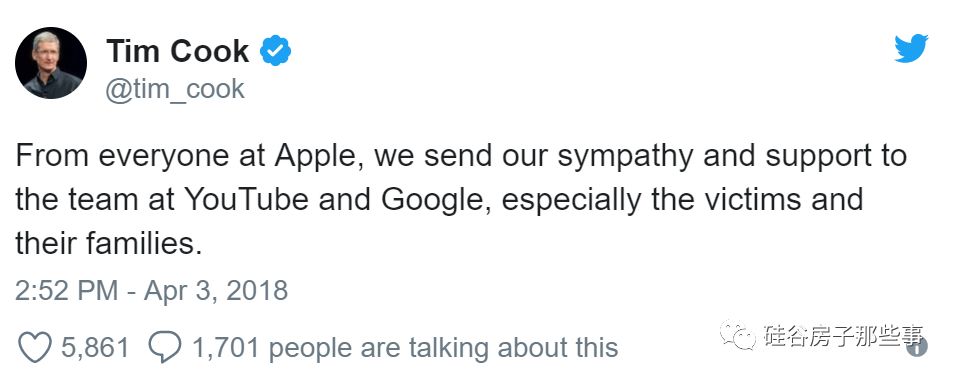Image resolution: width=954 pixels, height=377 pixels.
Task: Click the reply speech bubble icon
Action: (x=165, y=348)
